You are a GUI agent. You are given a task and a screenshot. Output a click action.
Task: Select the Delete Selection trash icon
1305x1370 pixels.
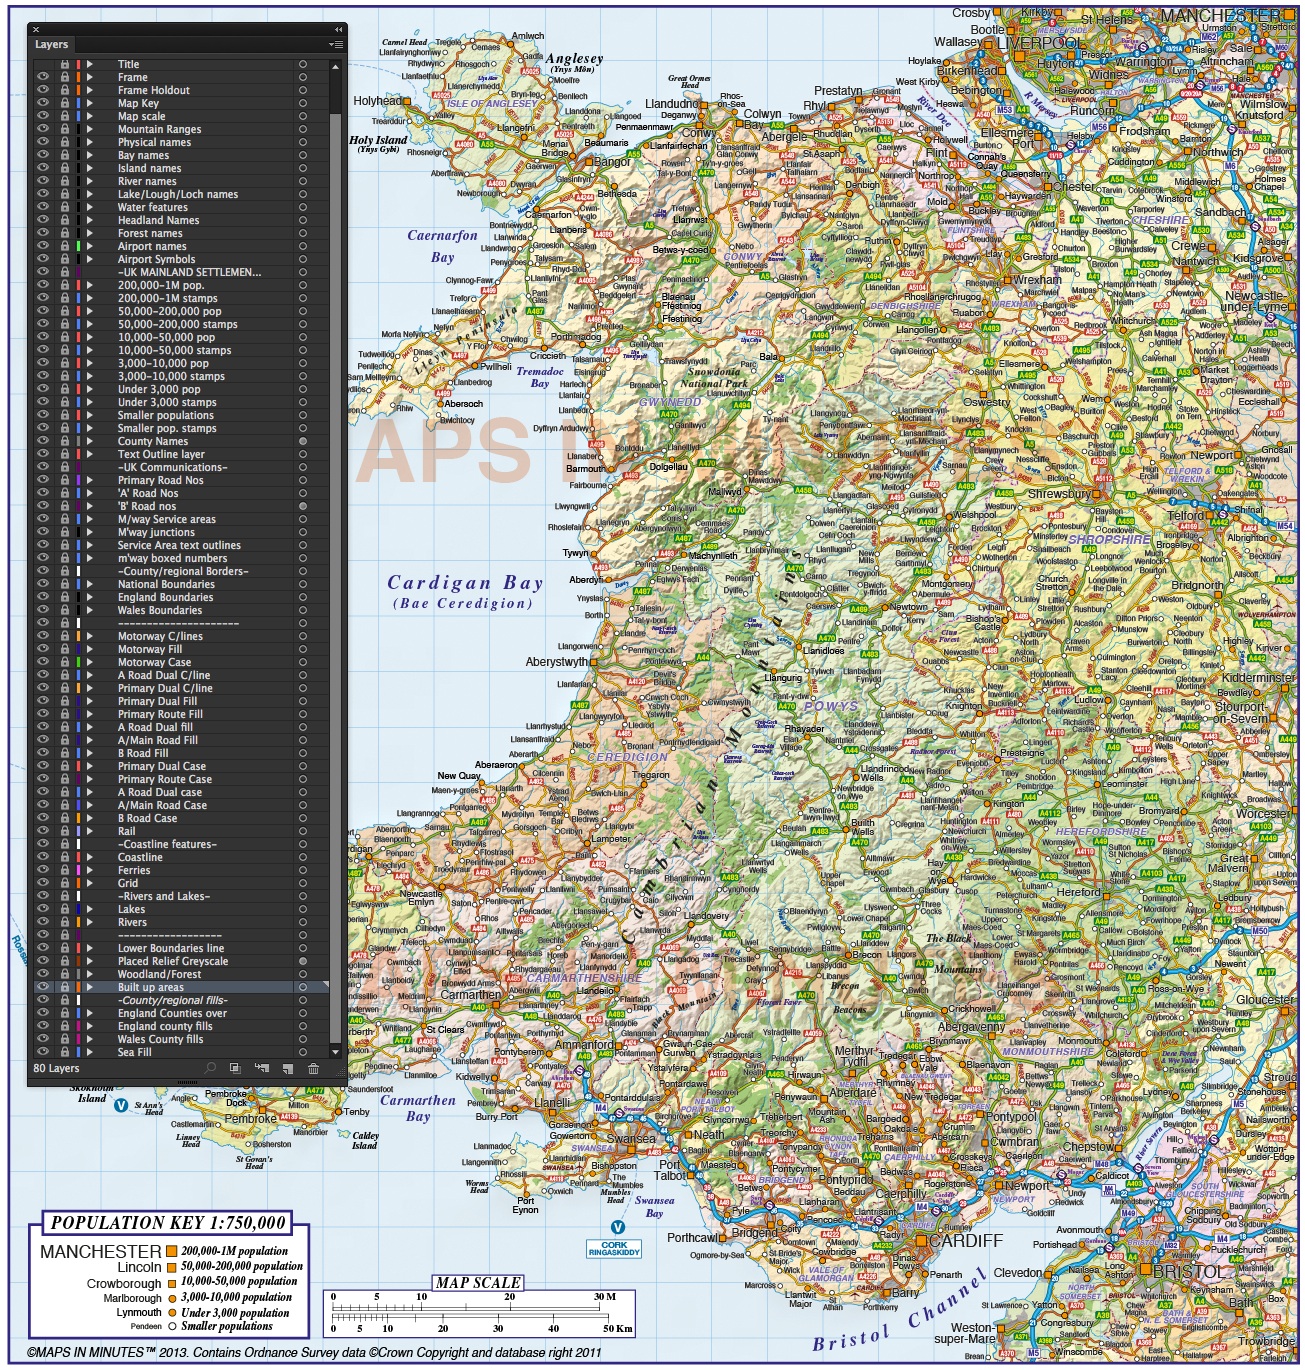tap(315, 1069)
